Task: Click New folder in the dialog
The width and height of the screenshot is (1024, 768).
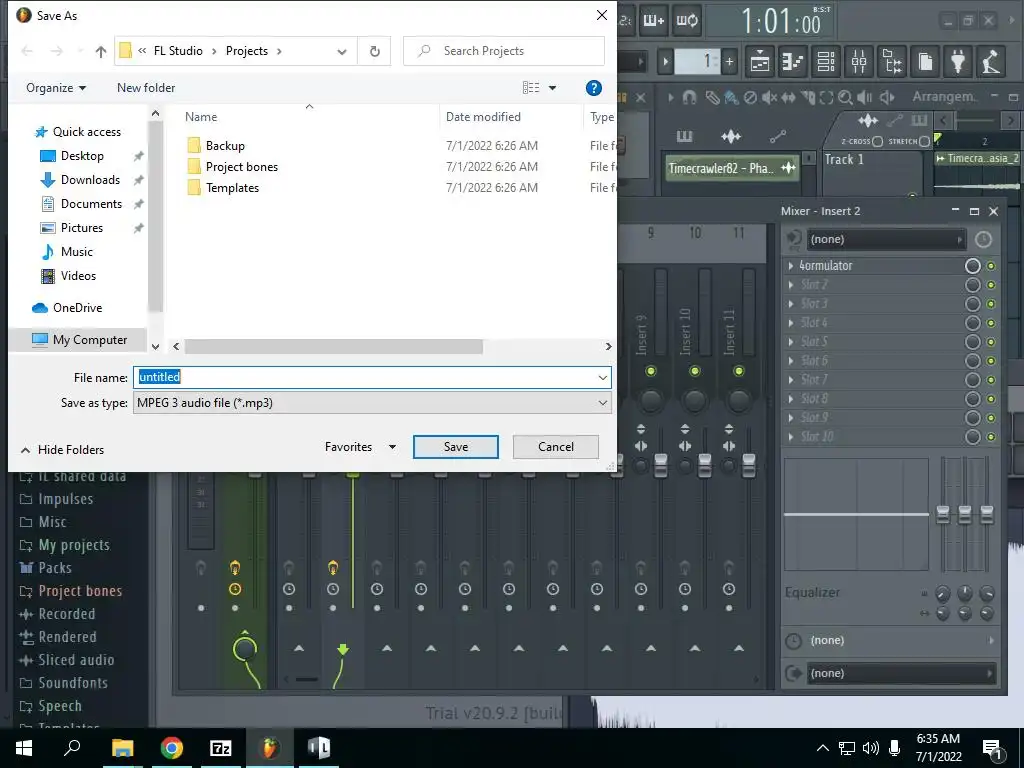Action: click(x=146, y=88)
